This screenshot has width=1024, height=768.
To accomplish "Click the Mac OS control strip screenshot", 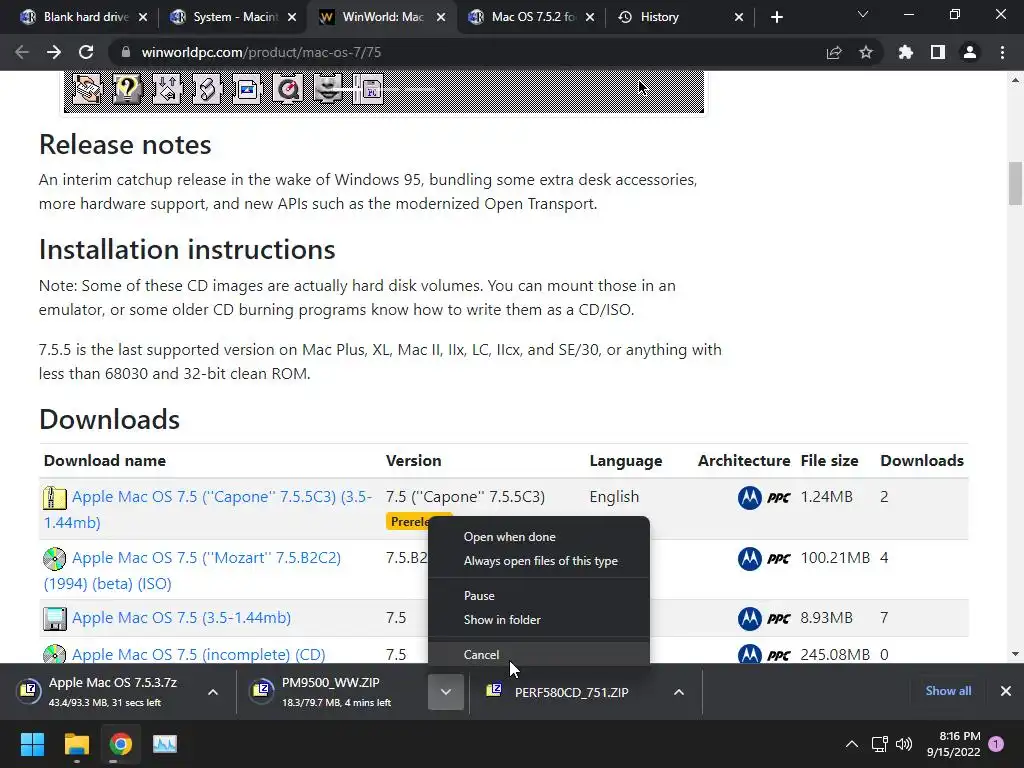I will pyautogui.click(x=384, y=91).
